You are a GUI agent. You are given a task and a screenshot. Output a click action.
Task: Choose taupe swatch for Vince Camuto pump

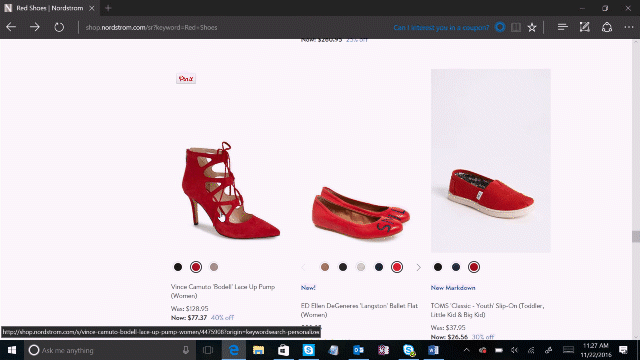coord(214,267)
